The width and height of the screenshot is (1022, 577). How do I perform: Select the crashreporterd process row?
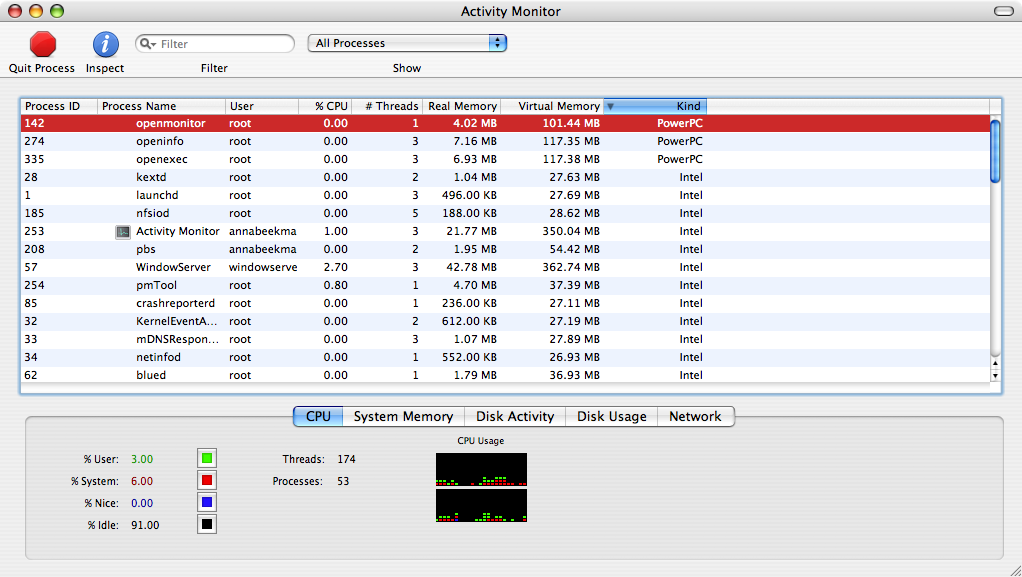coord(505,304)
